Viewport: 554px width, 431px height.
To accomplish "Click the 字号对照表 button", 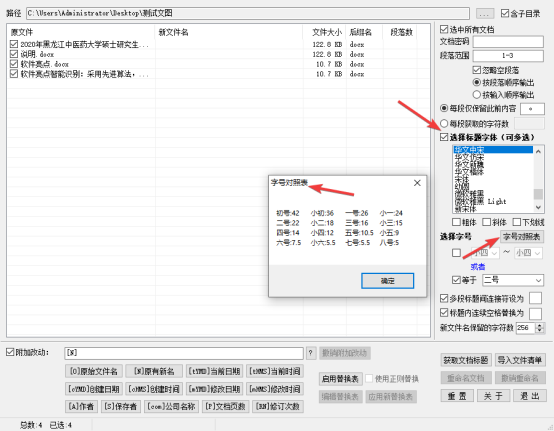I will click(x=522, y=237).
